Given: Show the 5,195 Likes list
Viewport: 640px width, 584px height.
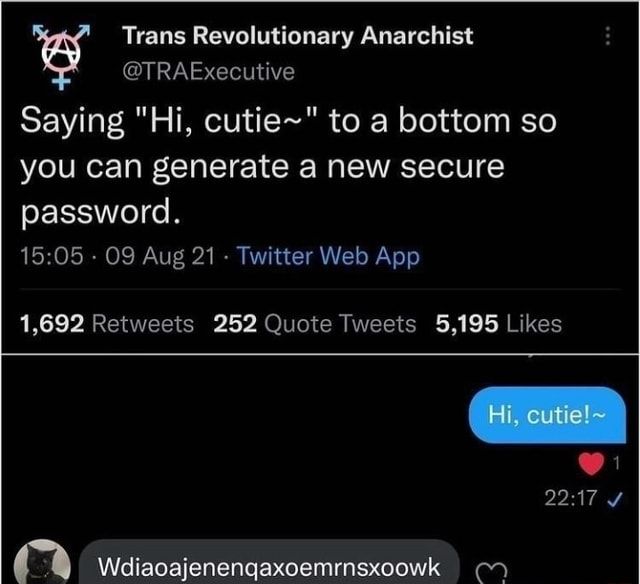Looking at the screenshot, I should [x=499, y=324].
